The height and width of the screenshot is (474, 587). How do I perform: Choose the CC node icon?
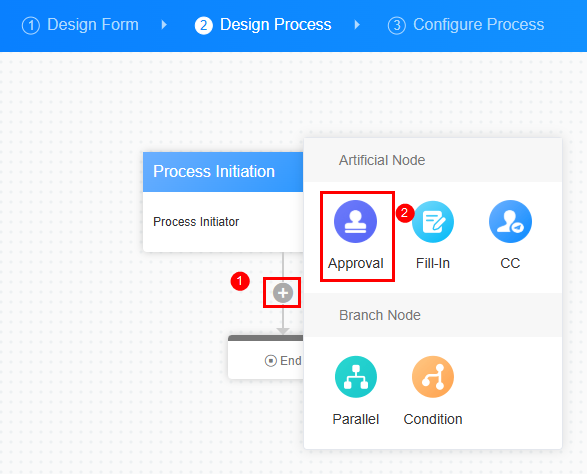coord(510,221)
